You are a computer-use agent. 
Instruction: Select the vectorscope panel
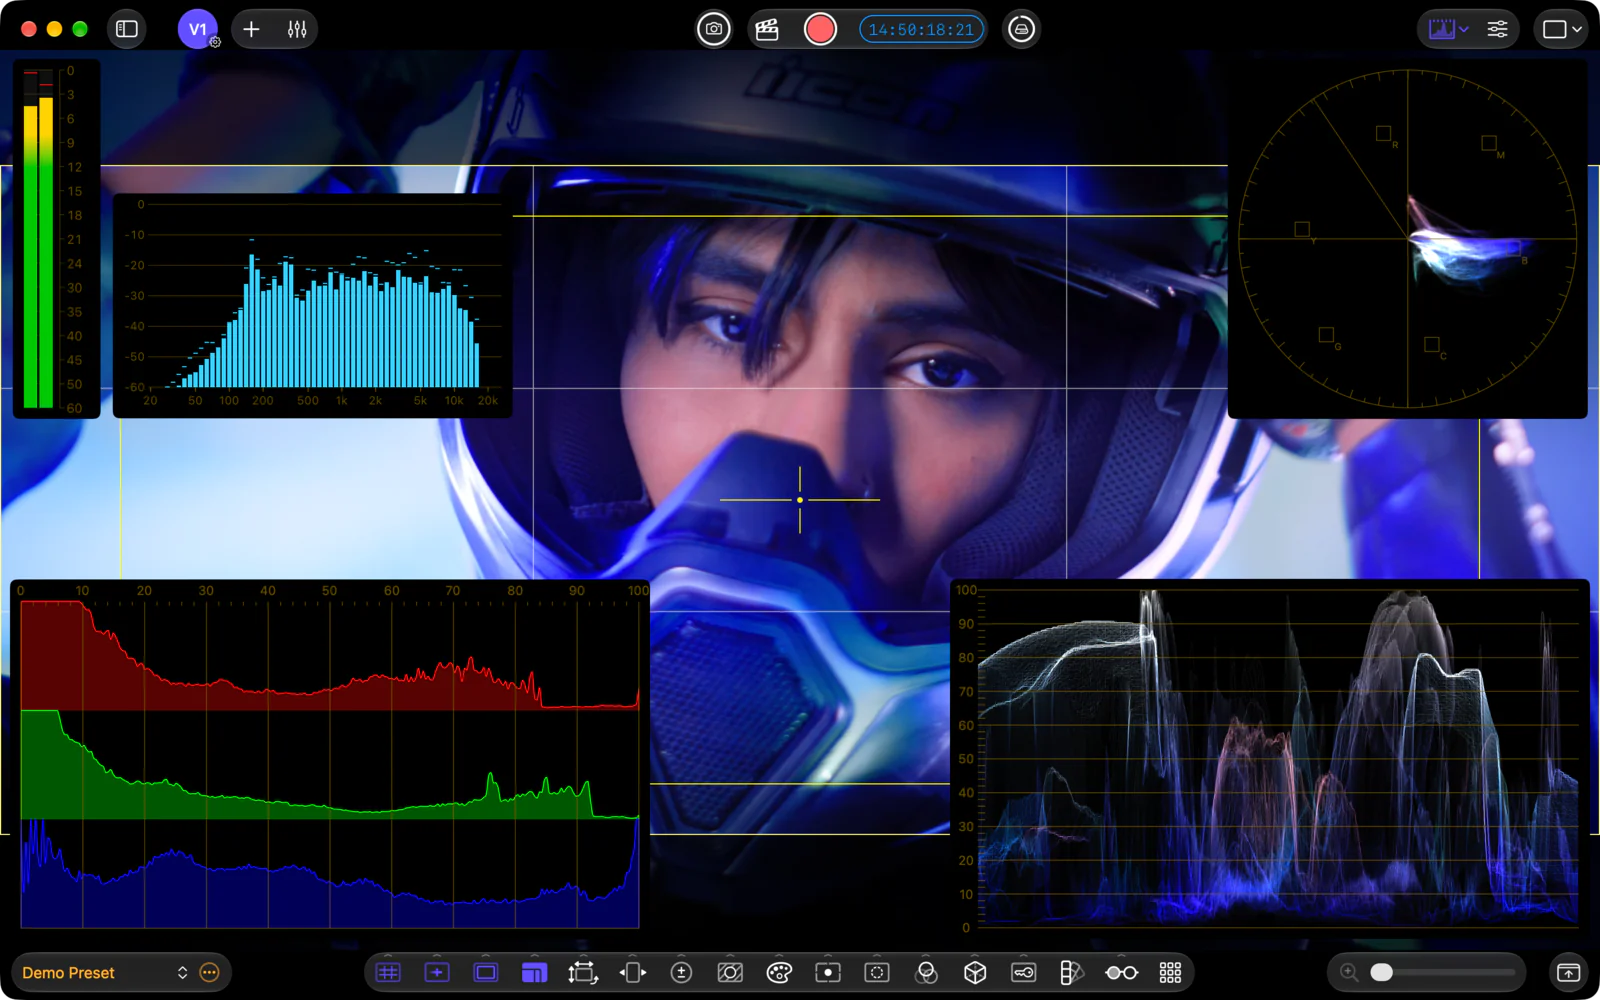click(1407, 238)
